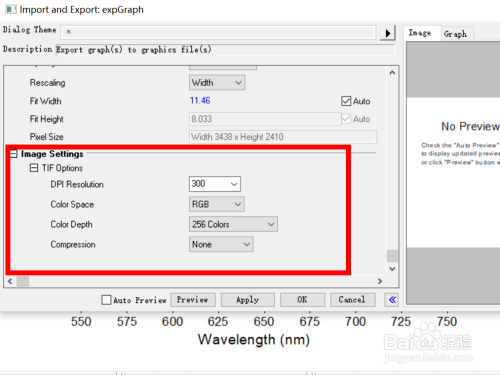Open the Color Space RGB dropdown

[217, 204]
